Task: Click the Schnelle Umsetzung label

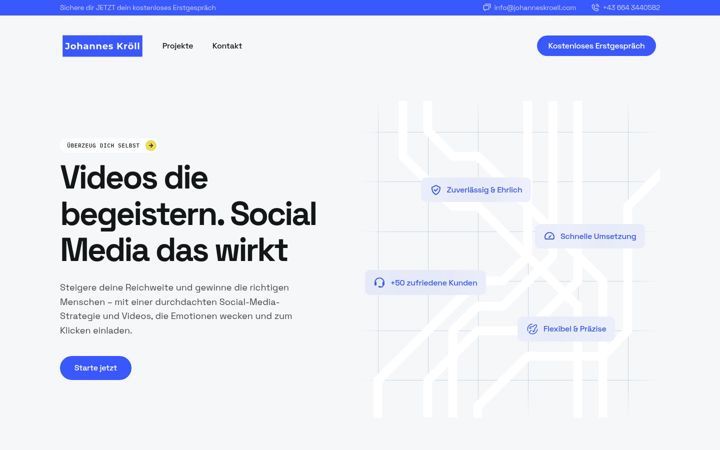Action: [x=598, y=236]
